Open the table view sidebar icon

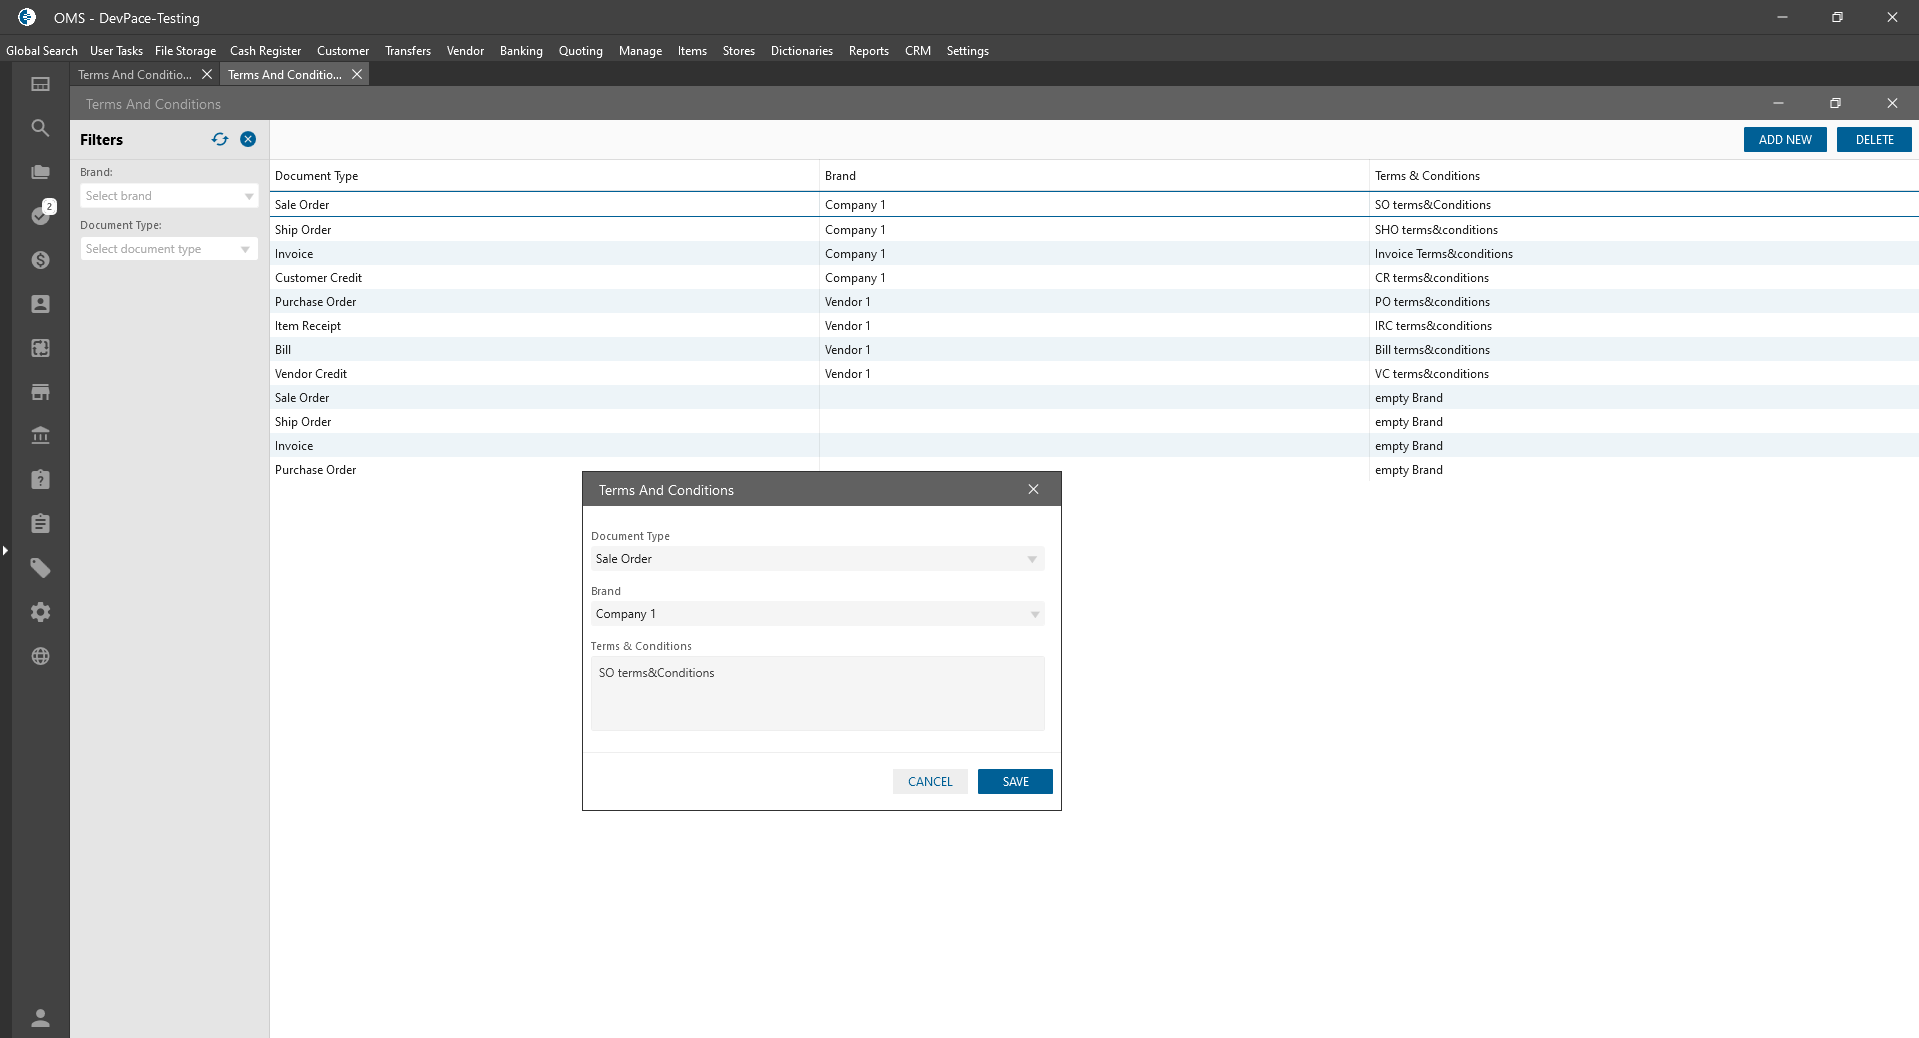point(40,84)
